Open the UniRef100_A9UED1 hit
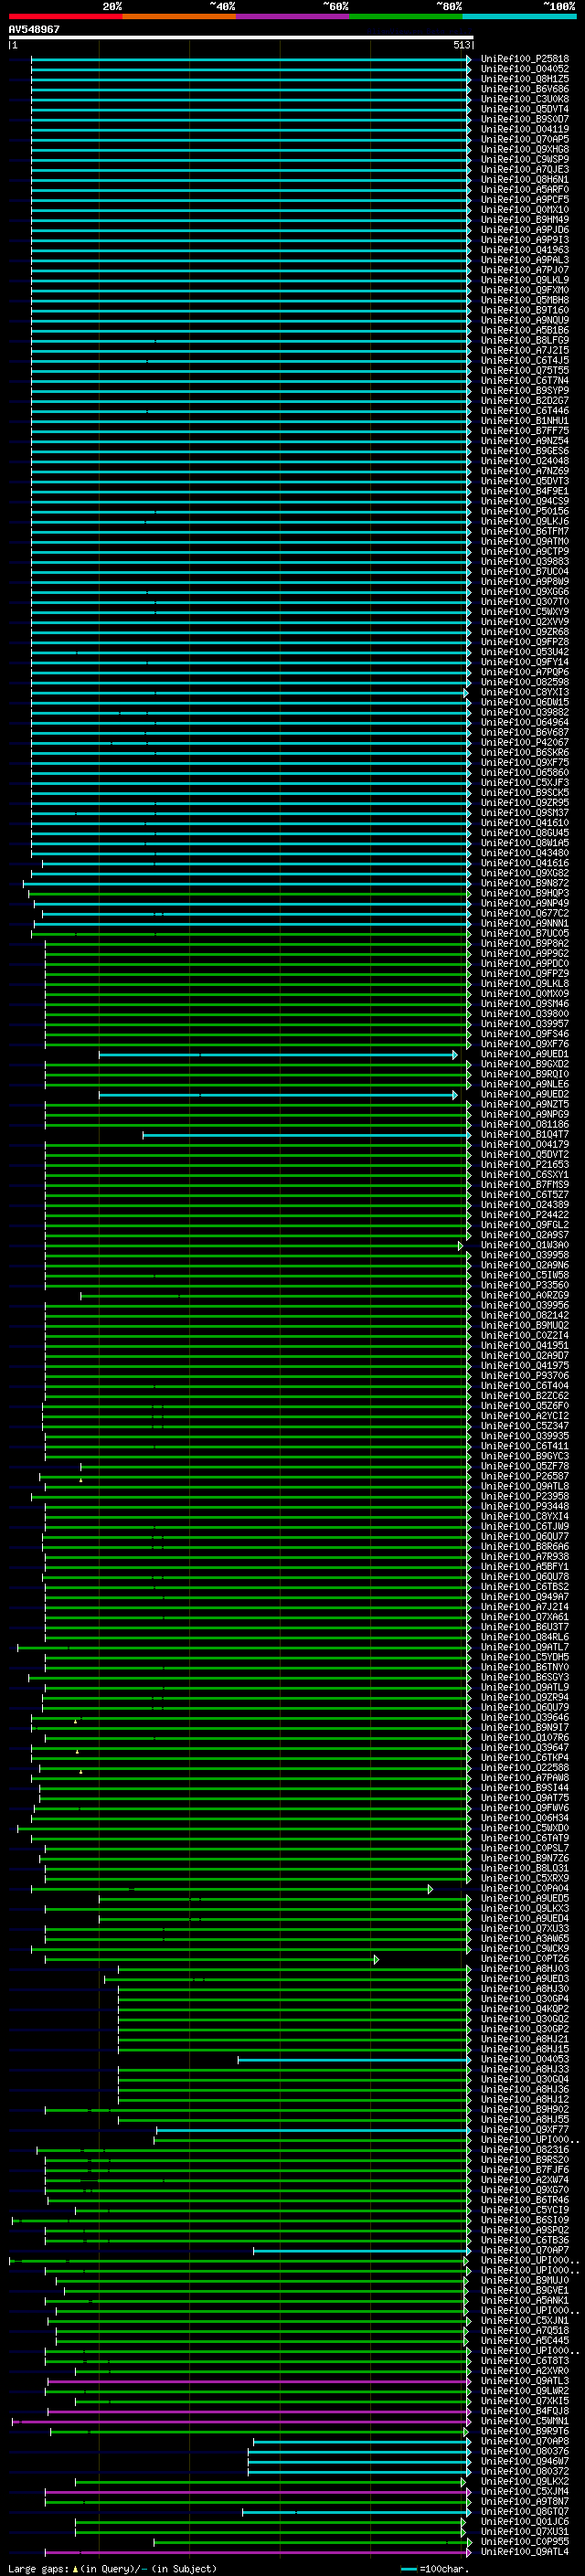Image resolution: width=585 pixels, height=2576 pixels. 524,1054
